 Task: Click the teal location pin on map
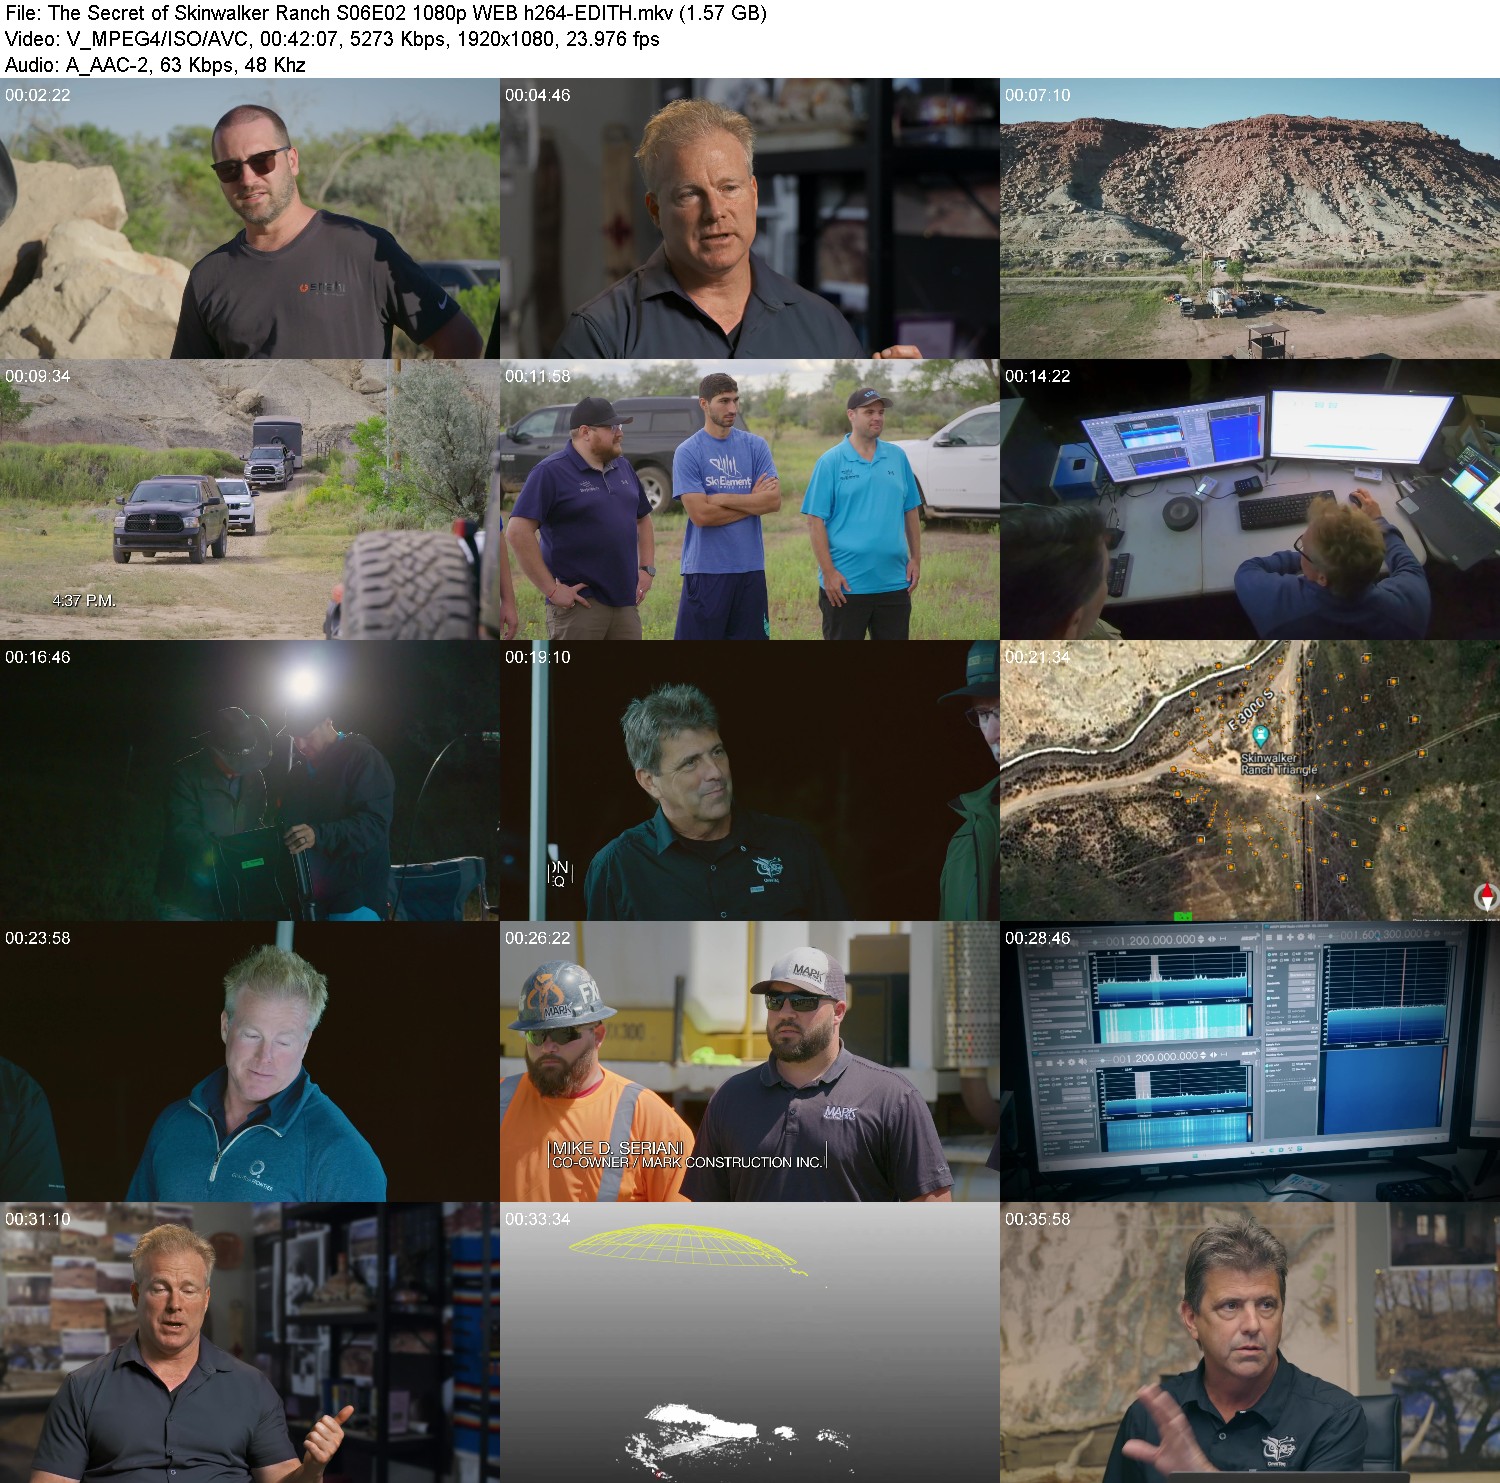(x=1260, y=738)
